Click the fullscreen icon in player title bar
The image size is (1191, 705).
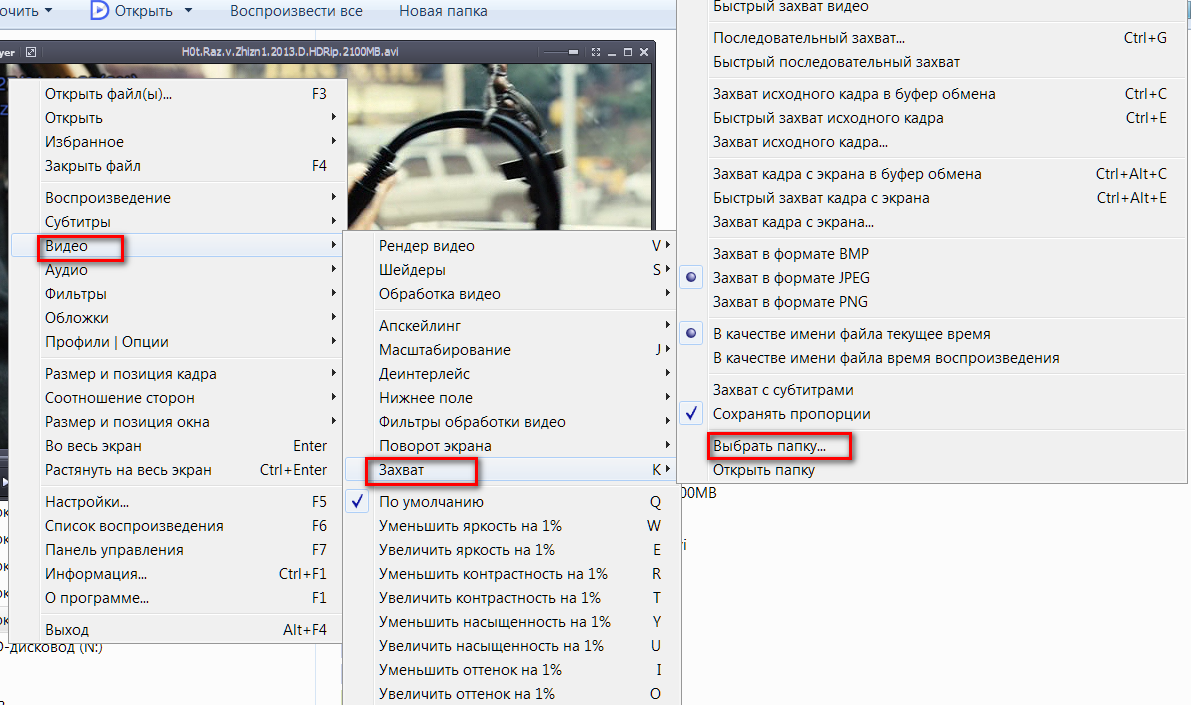pyautogui.click(x=596, y=52)
